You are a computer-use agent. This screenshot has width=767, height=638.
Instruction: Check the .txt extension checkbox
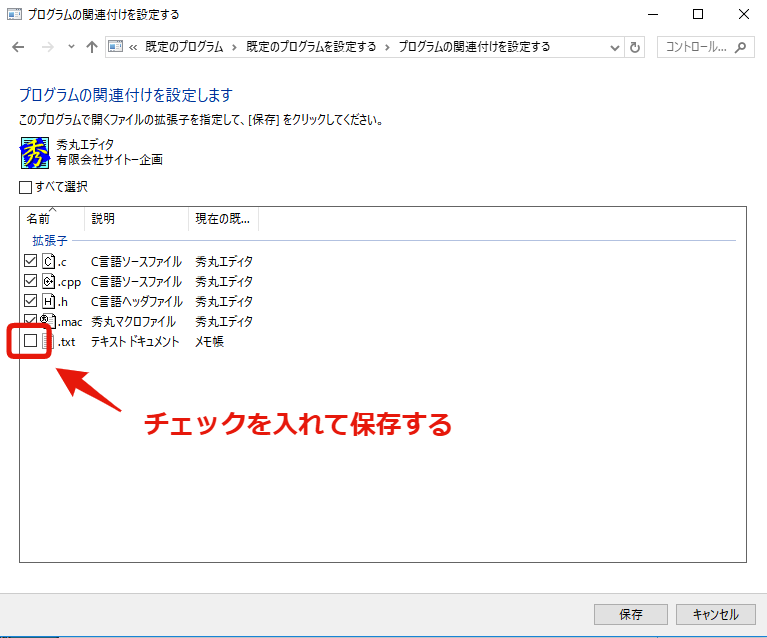tap(30, 340)
